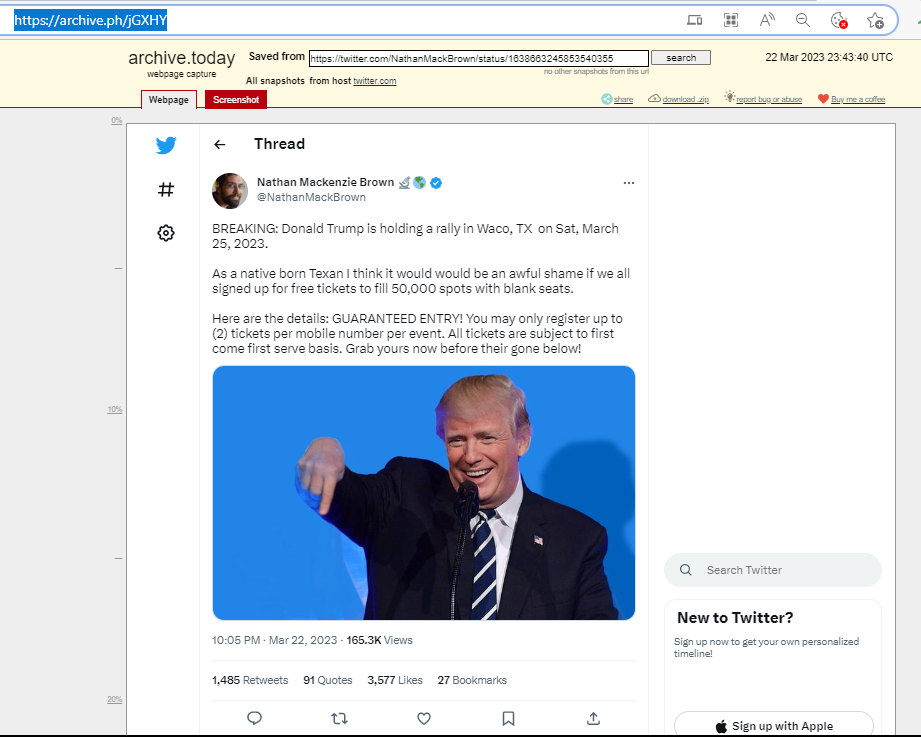Jump to the 0% page position marker

point(117,120)
